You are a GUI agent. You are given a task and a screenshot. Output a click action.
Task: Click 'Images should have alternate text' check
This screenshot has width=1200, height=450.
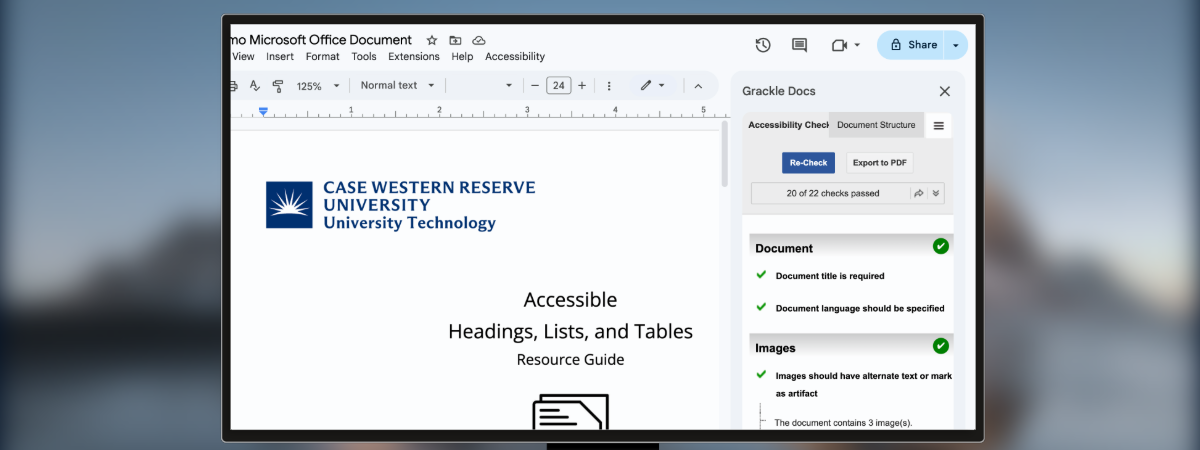click(x=864, y=384)
